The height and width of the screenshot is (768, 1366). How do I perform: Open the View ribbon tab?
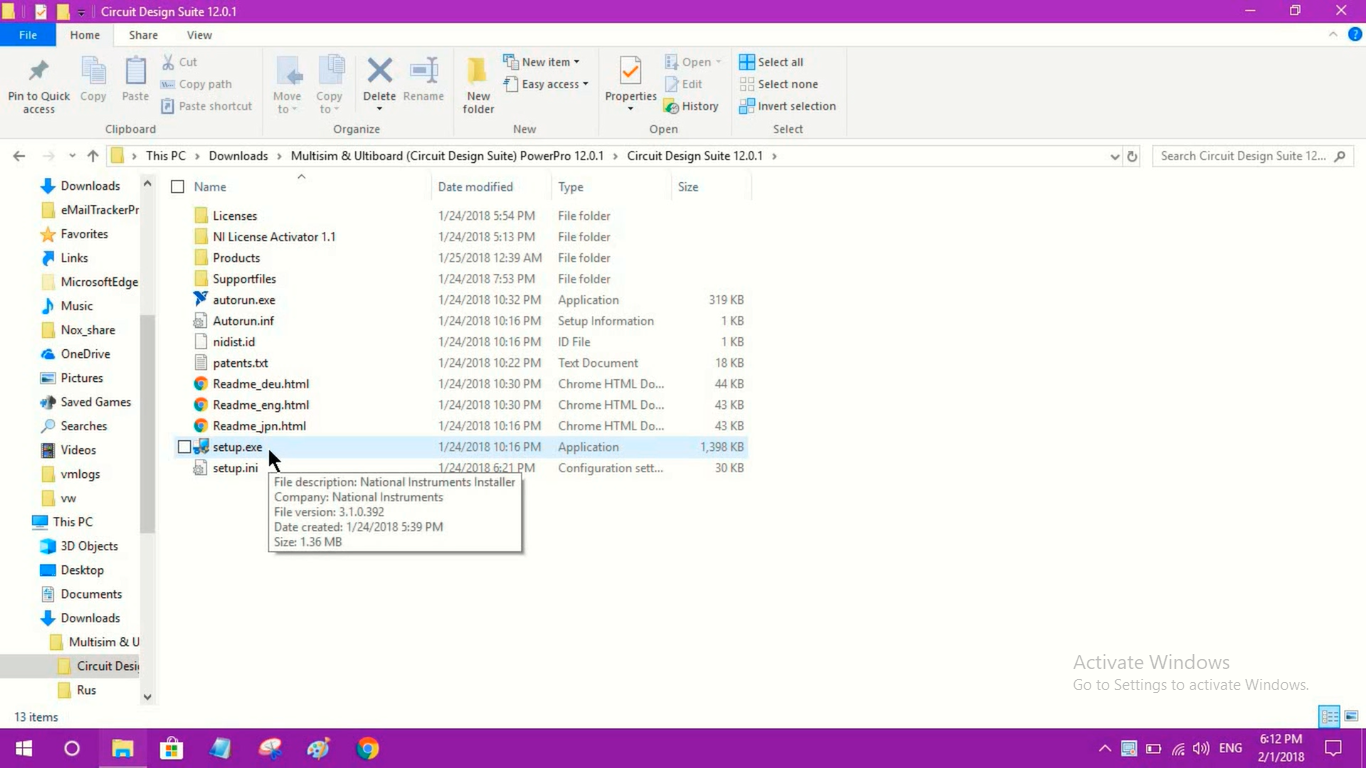[199, 34]
